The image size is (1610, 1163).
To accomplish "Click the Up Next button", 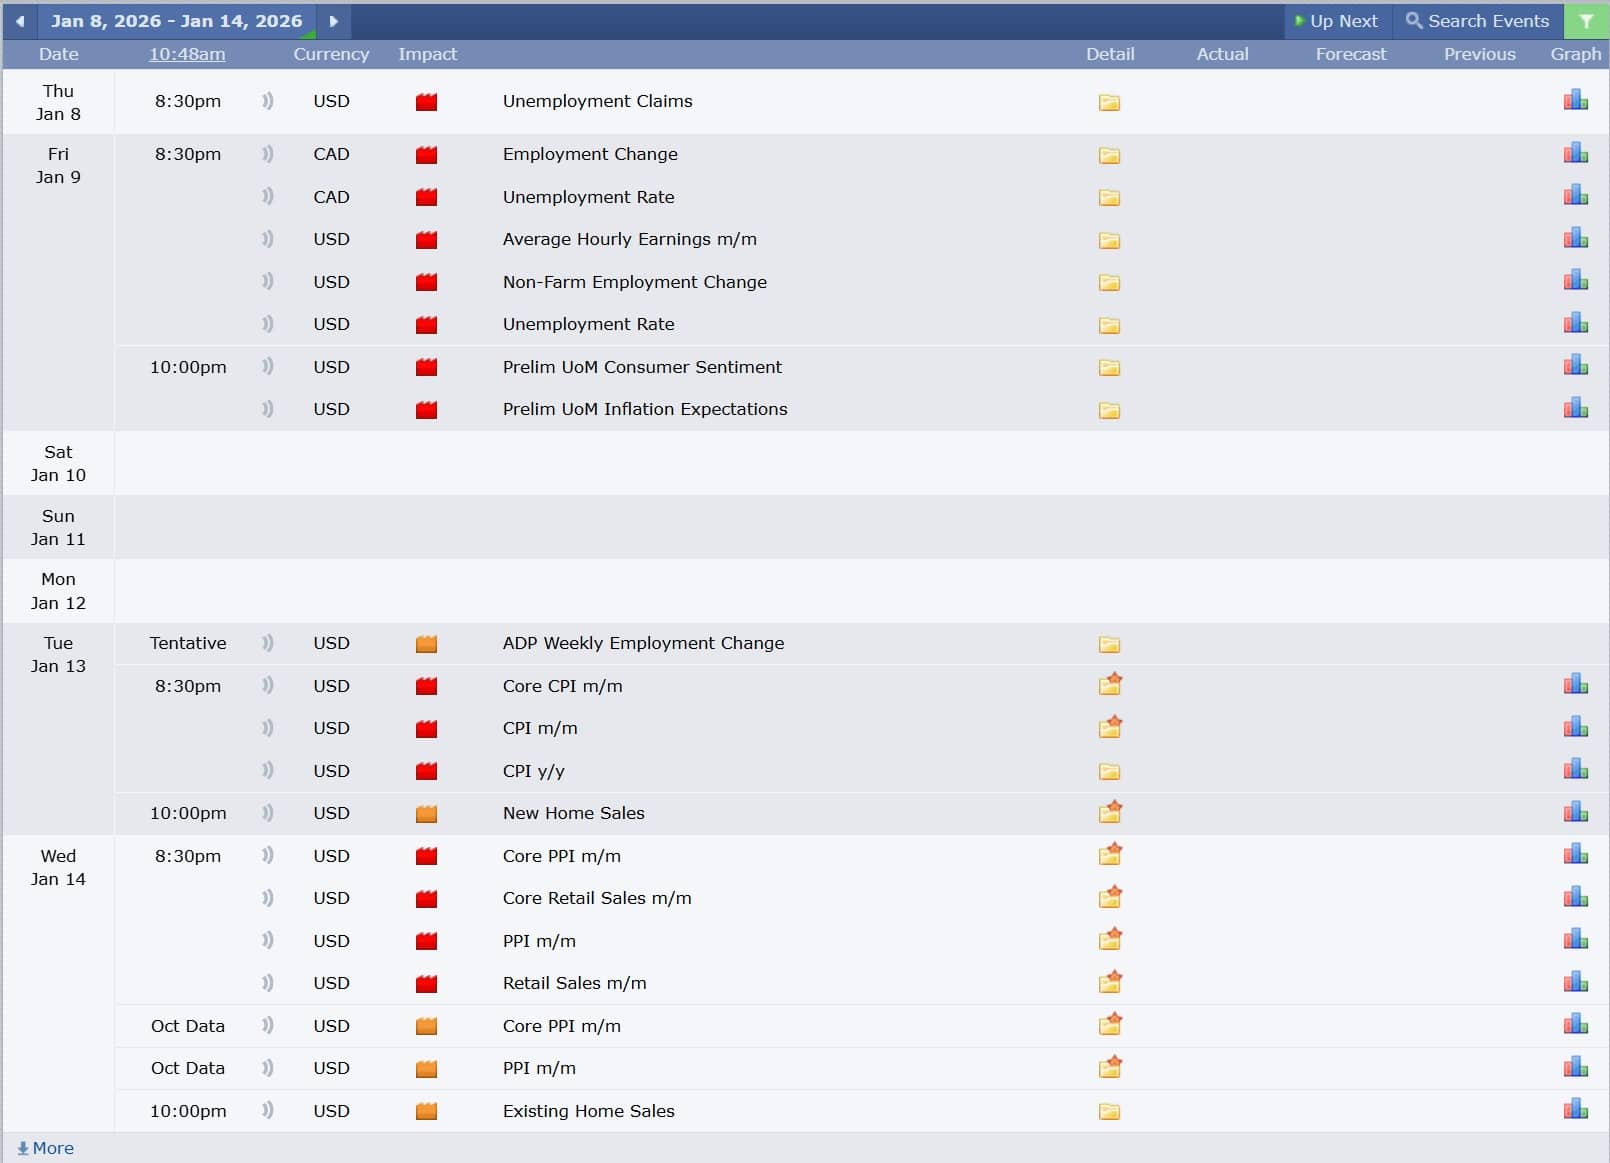I will click(x=1336, y=21).
